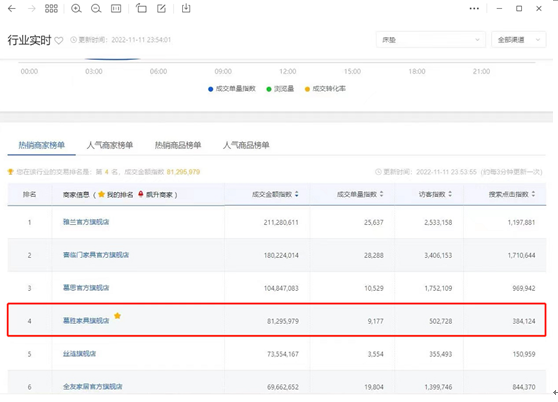
Task: Minimize the viewer window
Action: (x=499, y=9)
